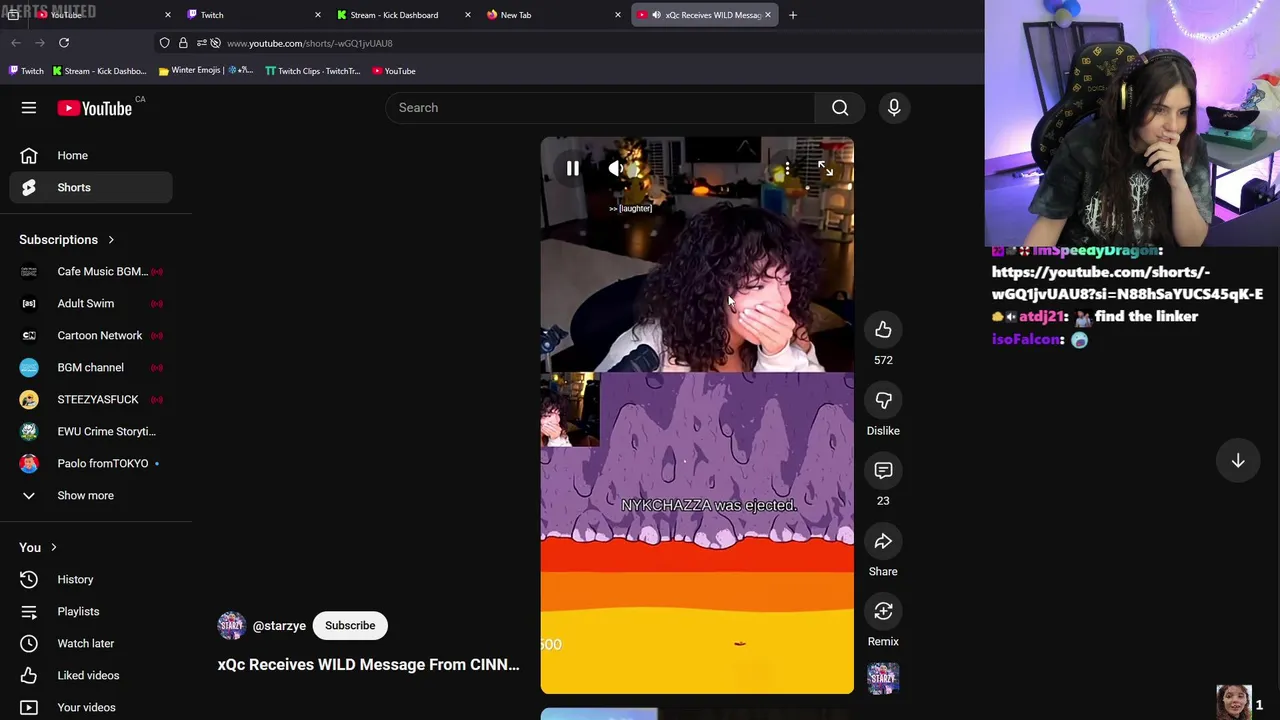This screenshot has height=720, width=1280.
Task: Open STEEZYASFUCK subscription
Action: [x=91, y=399]
